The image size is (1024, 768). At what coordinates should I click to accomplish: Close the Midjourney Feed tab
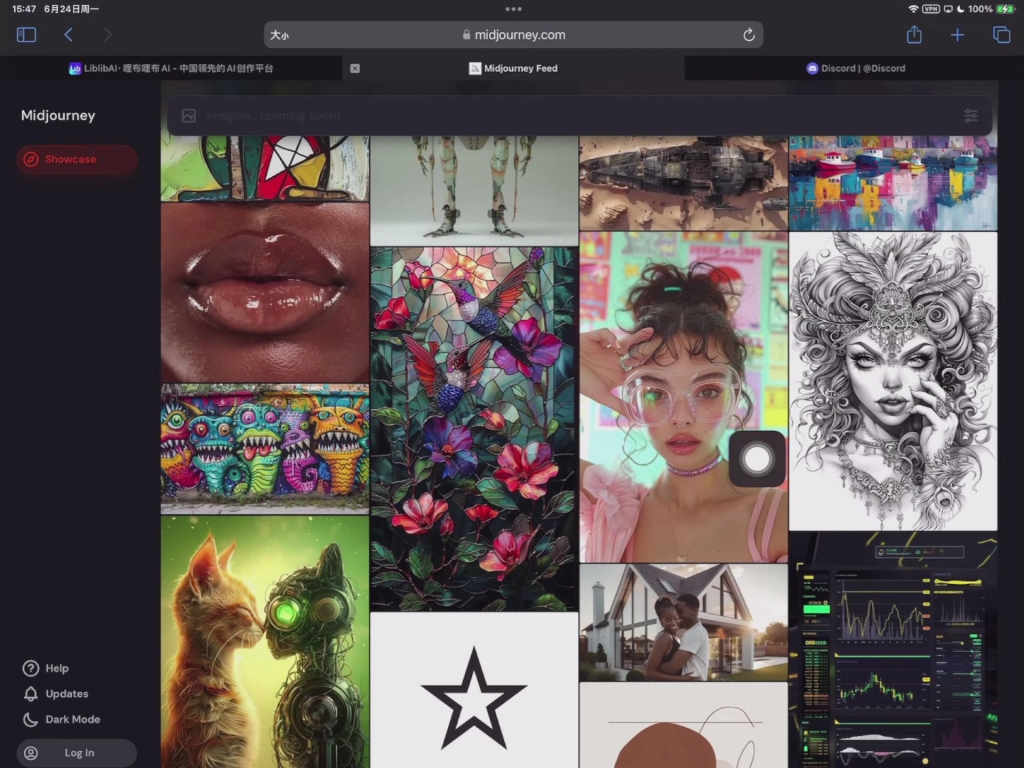pos(355,68)
